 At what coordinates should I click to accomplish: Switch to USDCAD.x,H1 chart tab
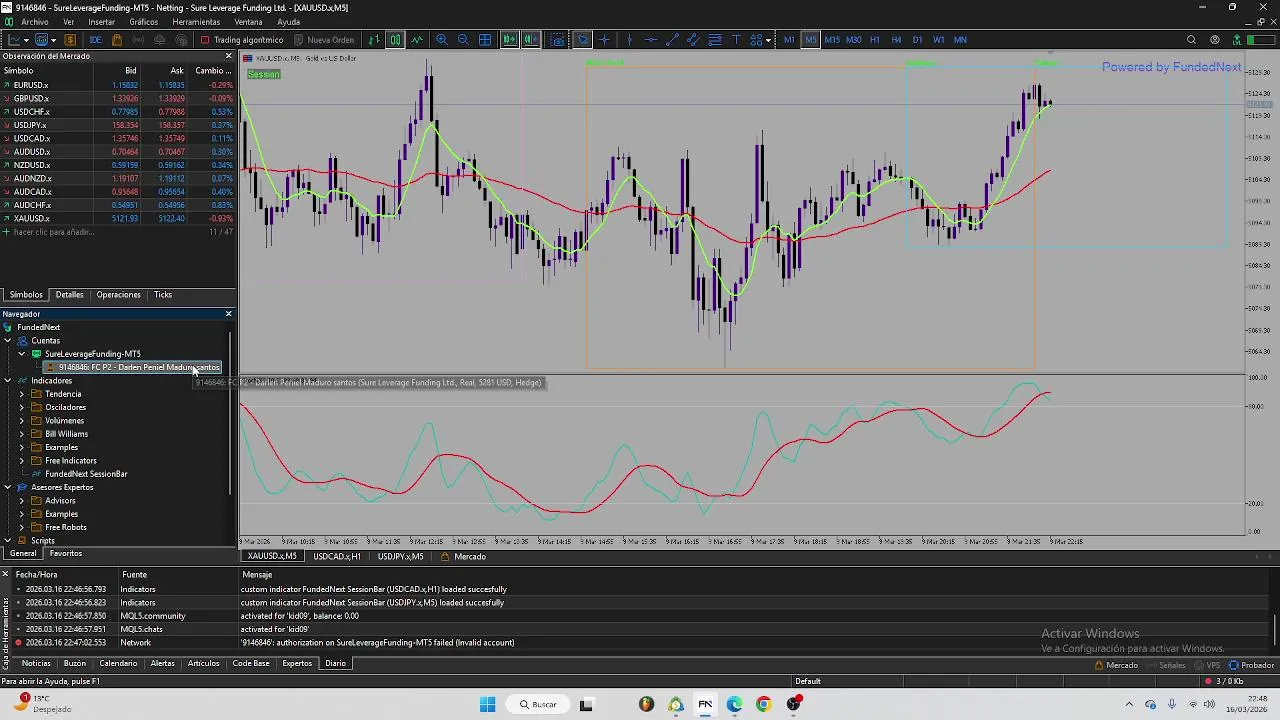click(x=337, y=556)
